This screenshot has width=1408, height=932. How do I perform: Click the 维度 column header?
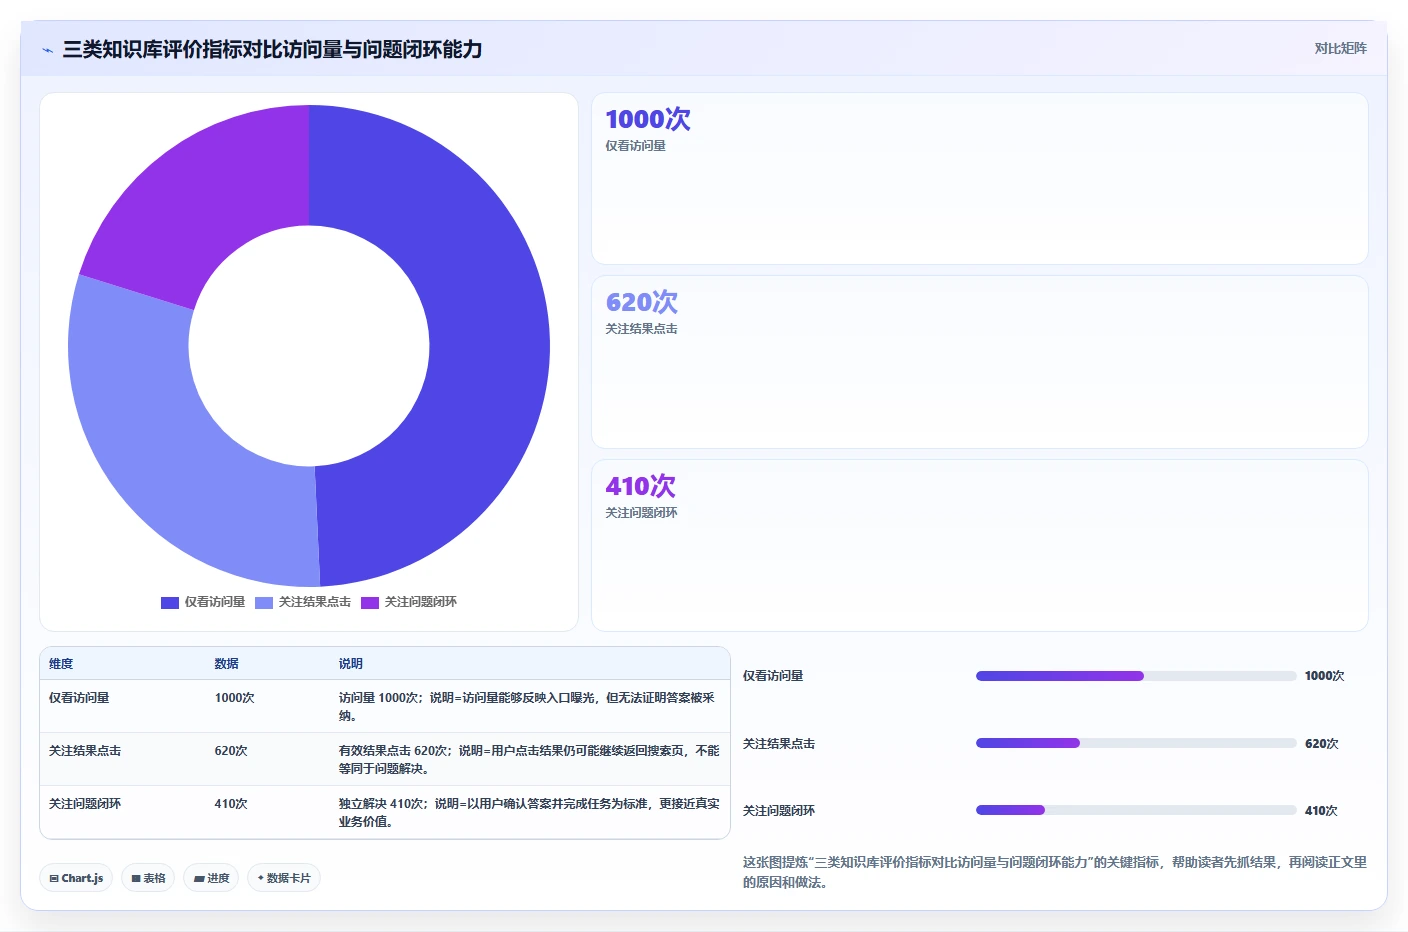(61, 664)
